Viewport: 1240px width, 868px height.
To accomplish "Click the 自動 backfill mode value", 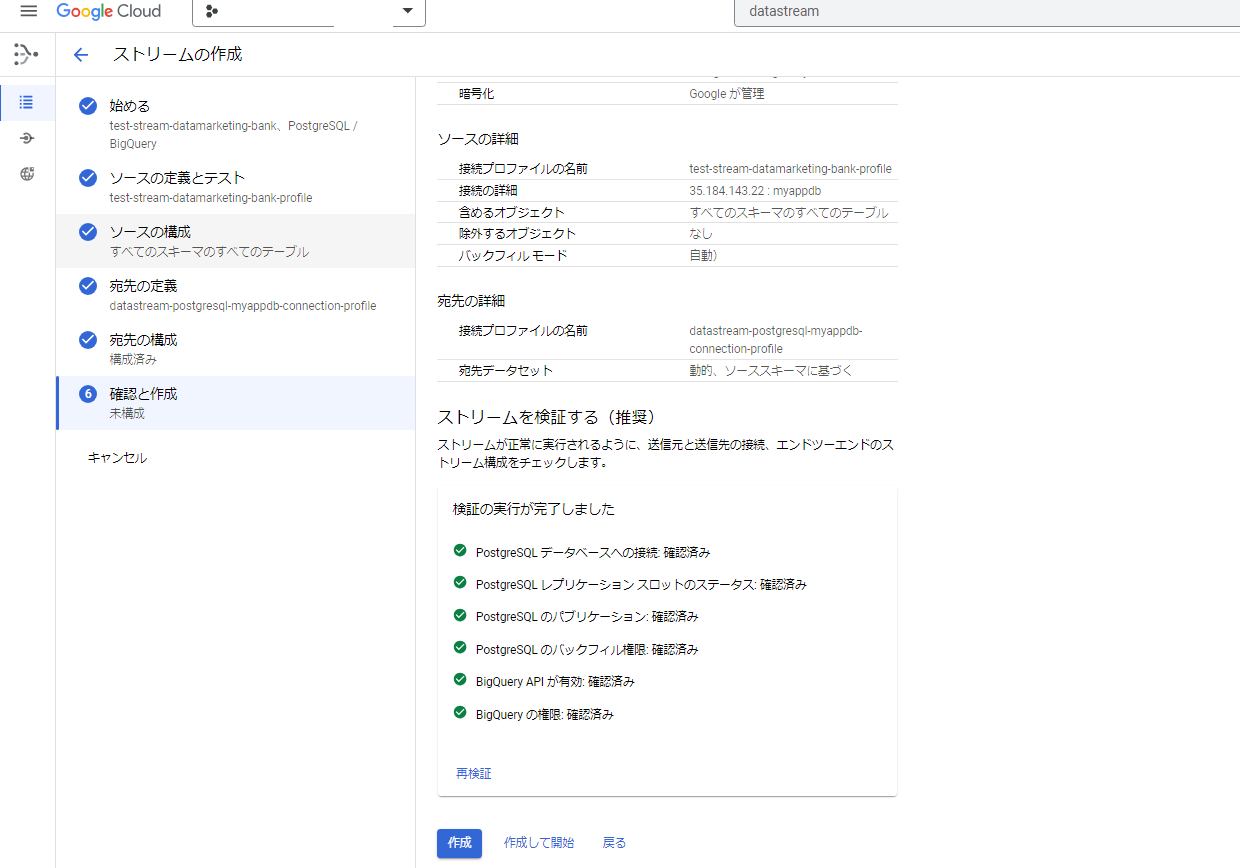I will pyautogui.click(x=703, y=256).
